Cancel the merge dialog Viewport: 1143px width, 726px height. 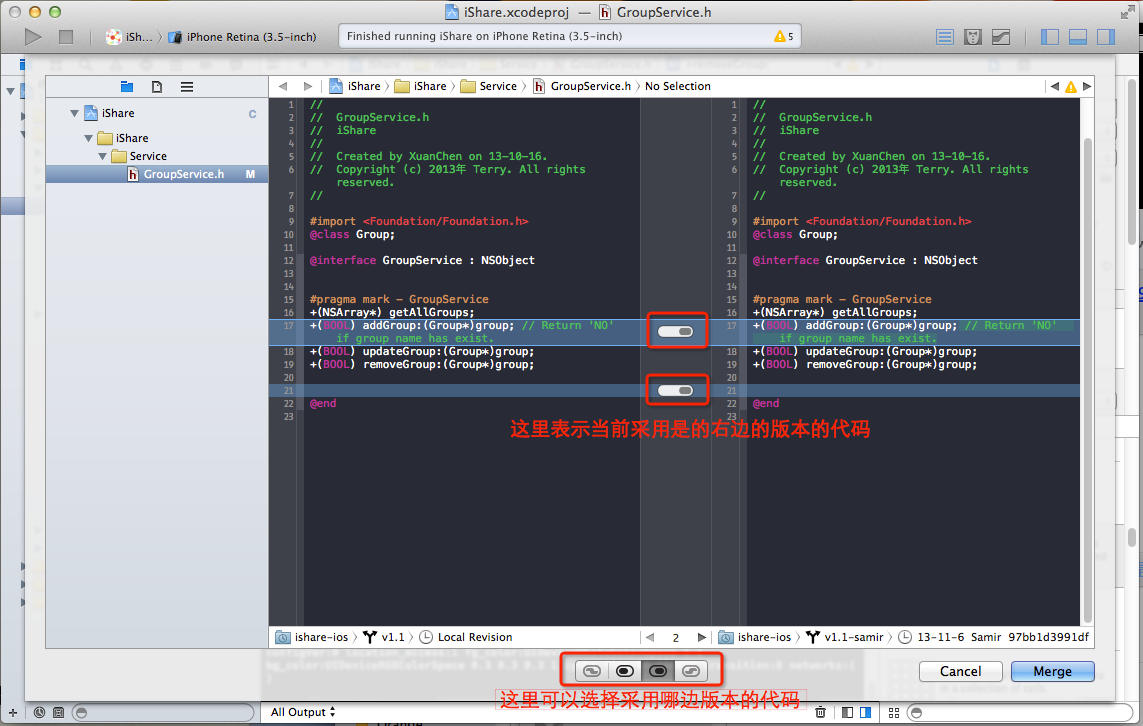960,671
